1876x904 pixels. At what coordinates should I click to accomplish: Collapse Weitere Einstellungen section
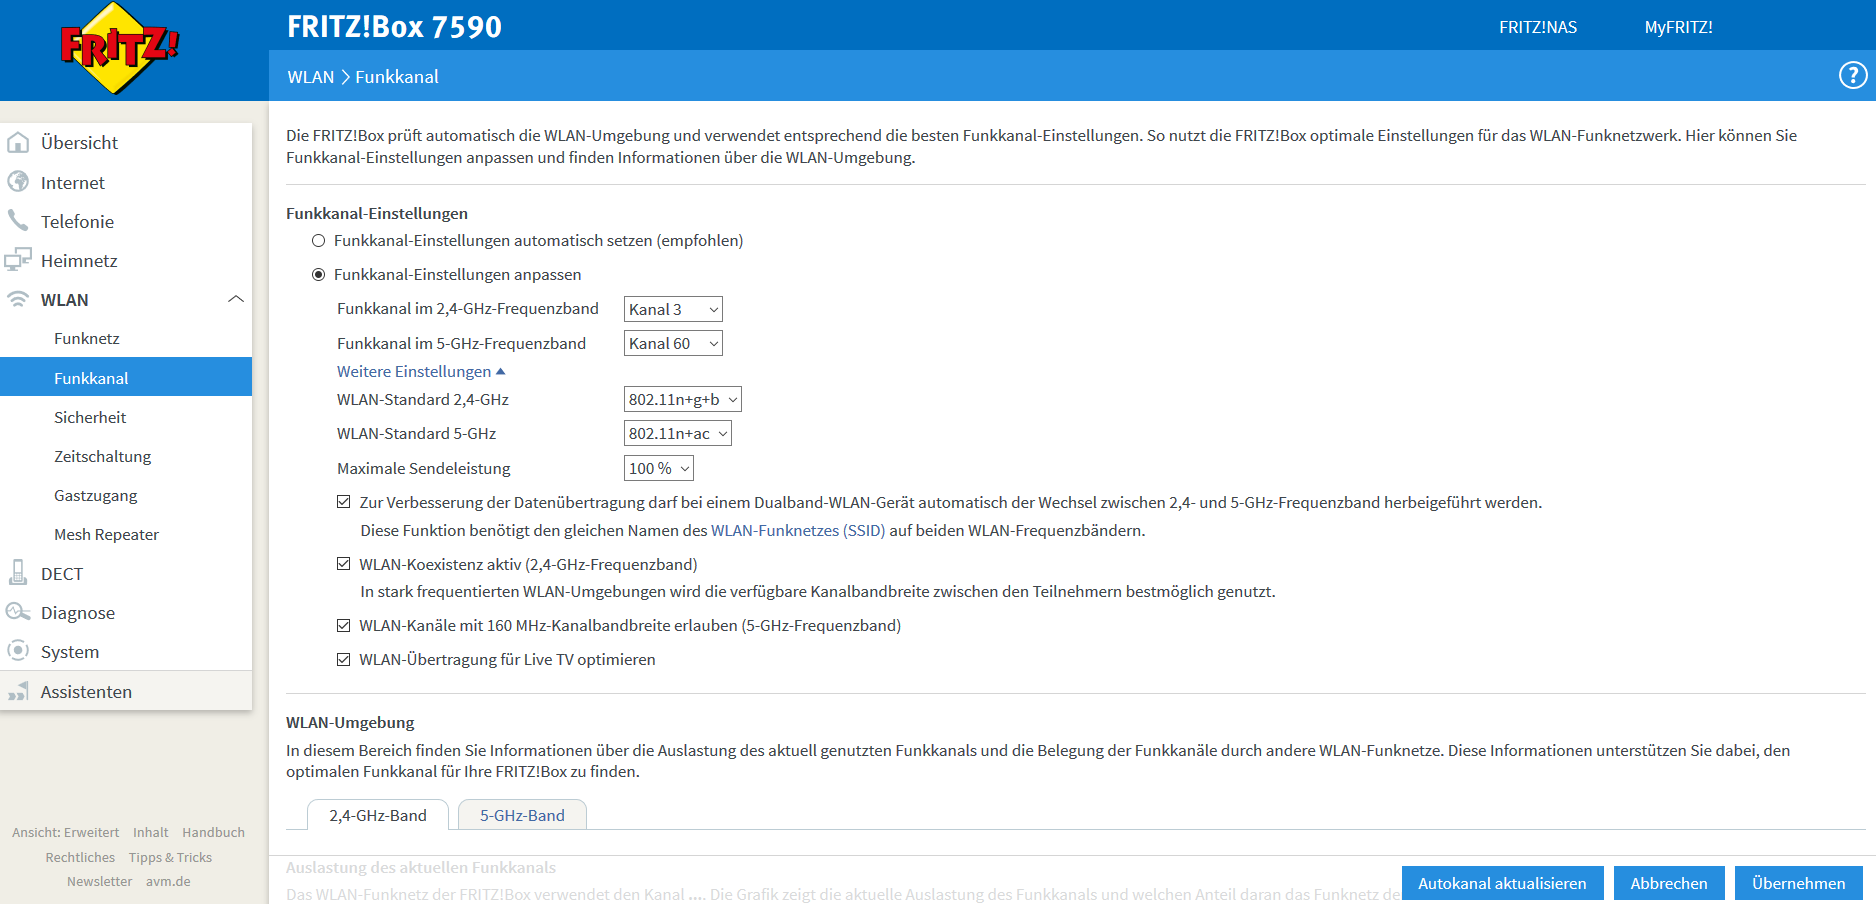point(421,372)
